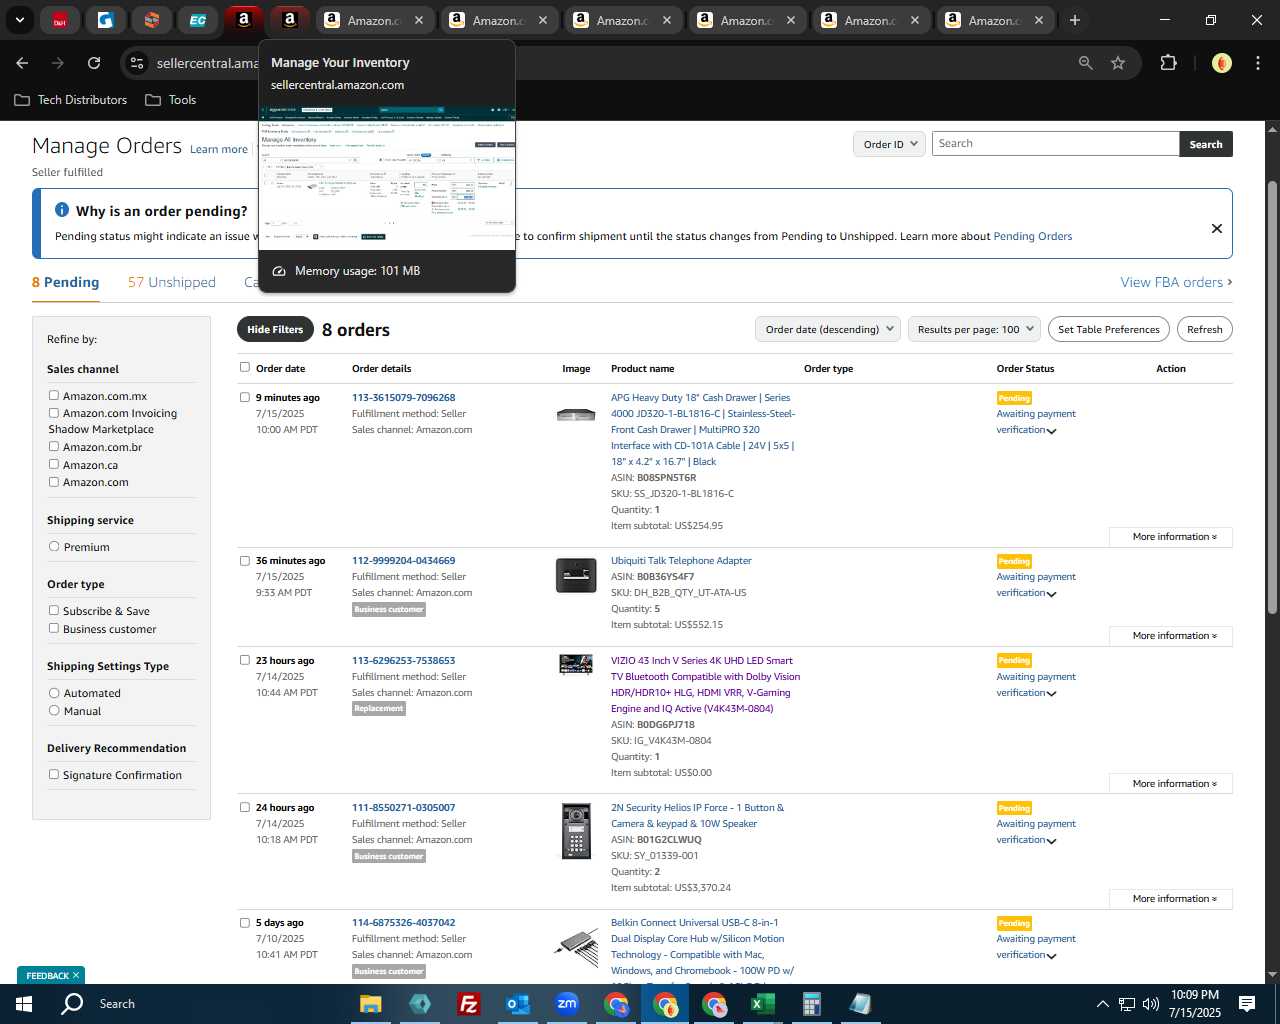Expand More information for order 113-3615079-7096268
Viewport: 1280px width, 1024px height.
pos(1171,537)
